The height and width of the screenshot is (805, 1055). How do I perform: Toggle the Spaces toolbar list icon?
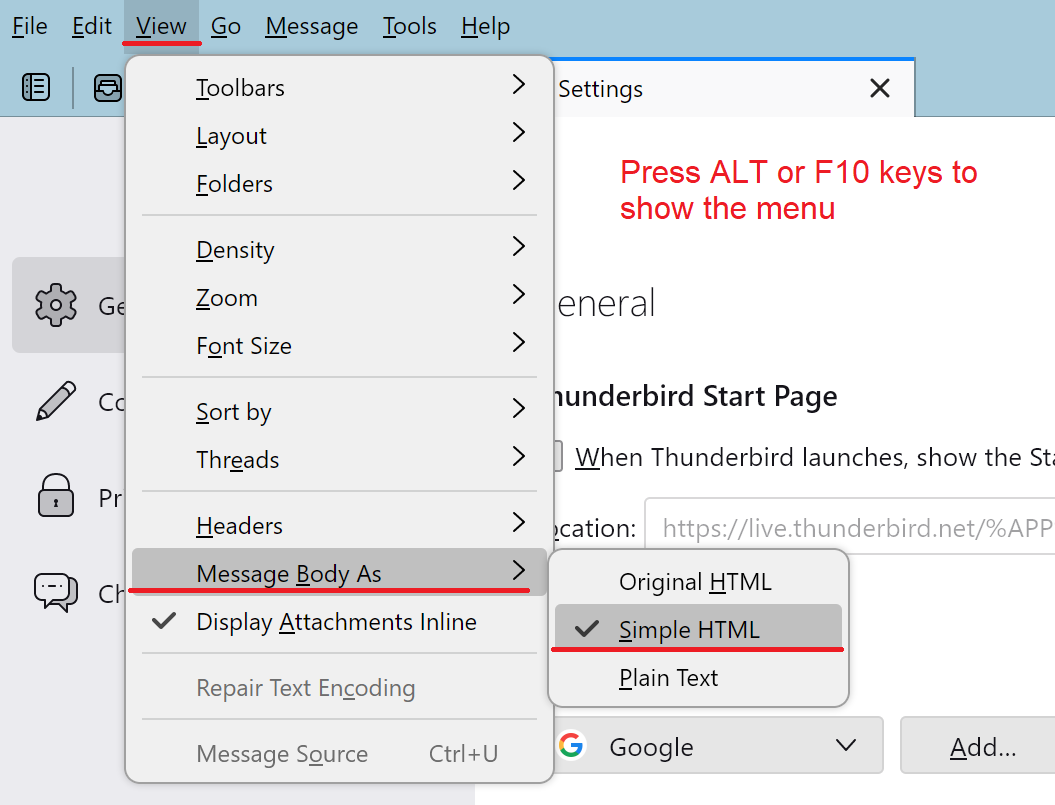tap(36, 88)
